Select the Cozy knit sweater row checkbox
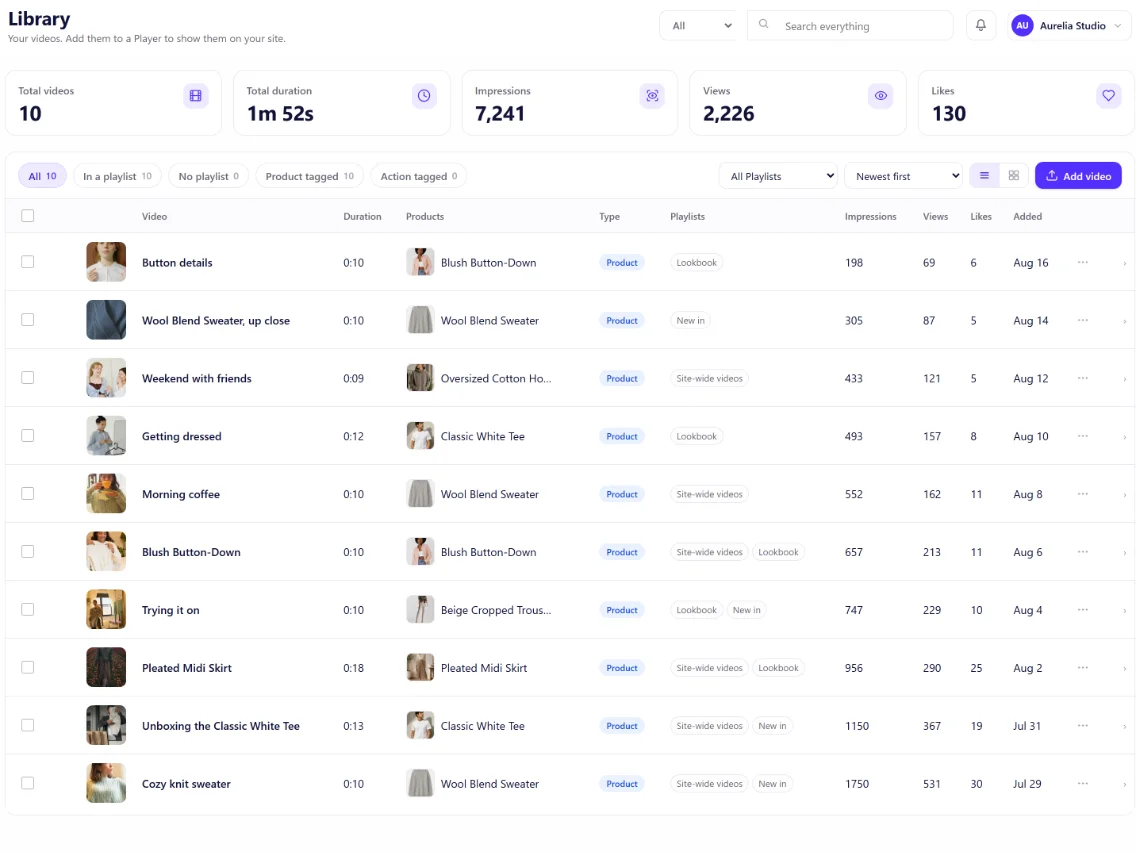 coord(28,783)
